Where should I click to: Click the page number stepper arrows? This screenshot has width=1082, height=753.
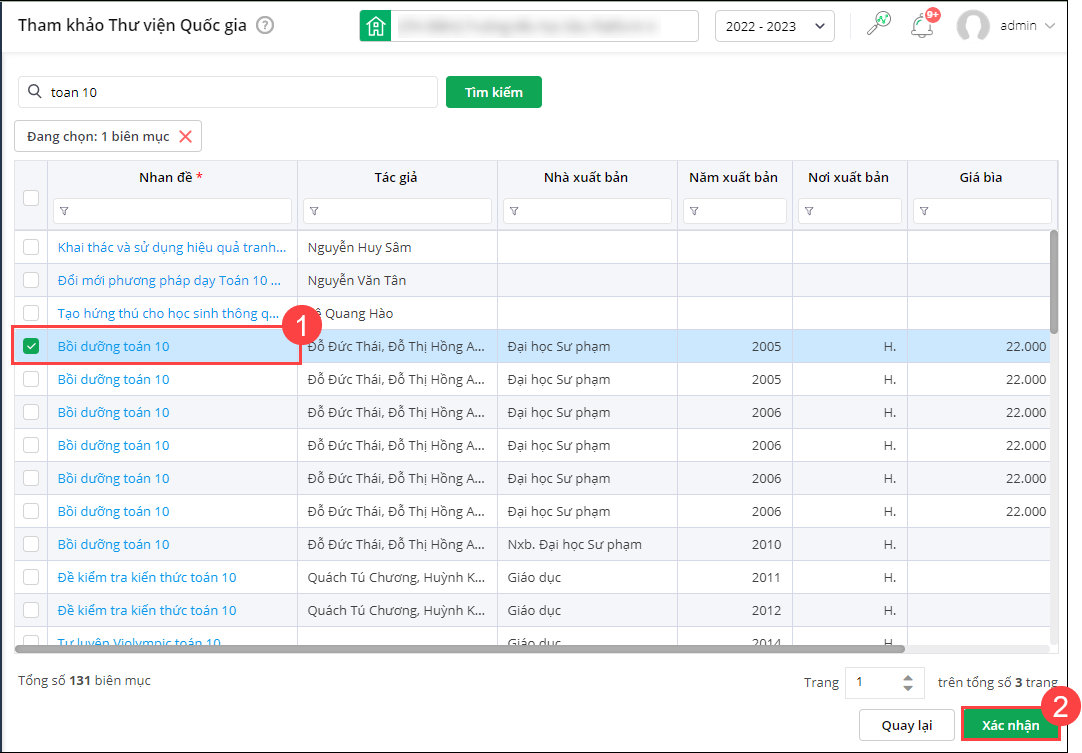tap(907, 683)
